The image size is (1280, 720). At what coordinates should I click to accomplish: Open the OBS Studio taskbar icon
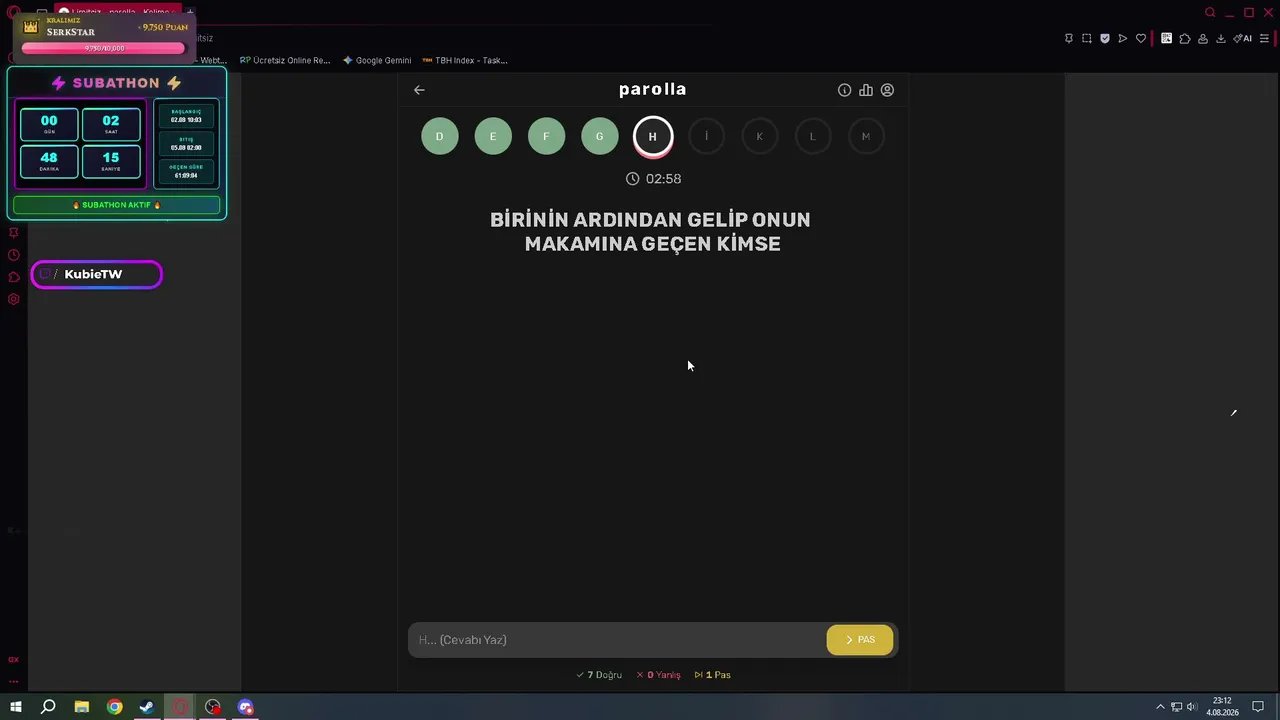(213, 707)
